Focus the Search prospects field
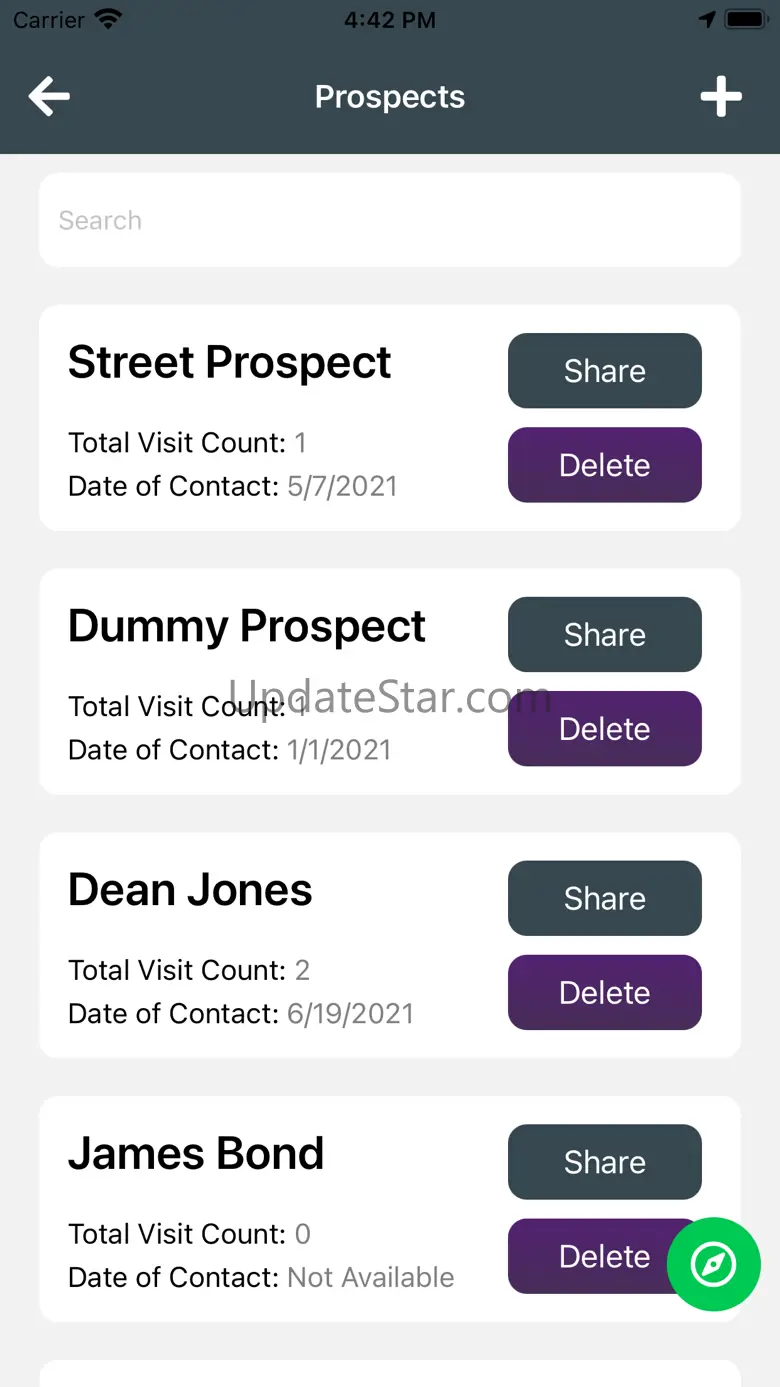The height and width of the screenshot is (1387, 780). pos(390,220)
